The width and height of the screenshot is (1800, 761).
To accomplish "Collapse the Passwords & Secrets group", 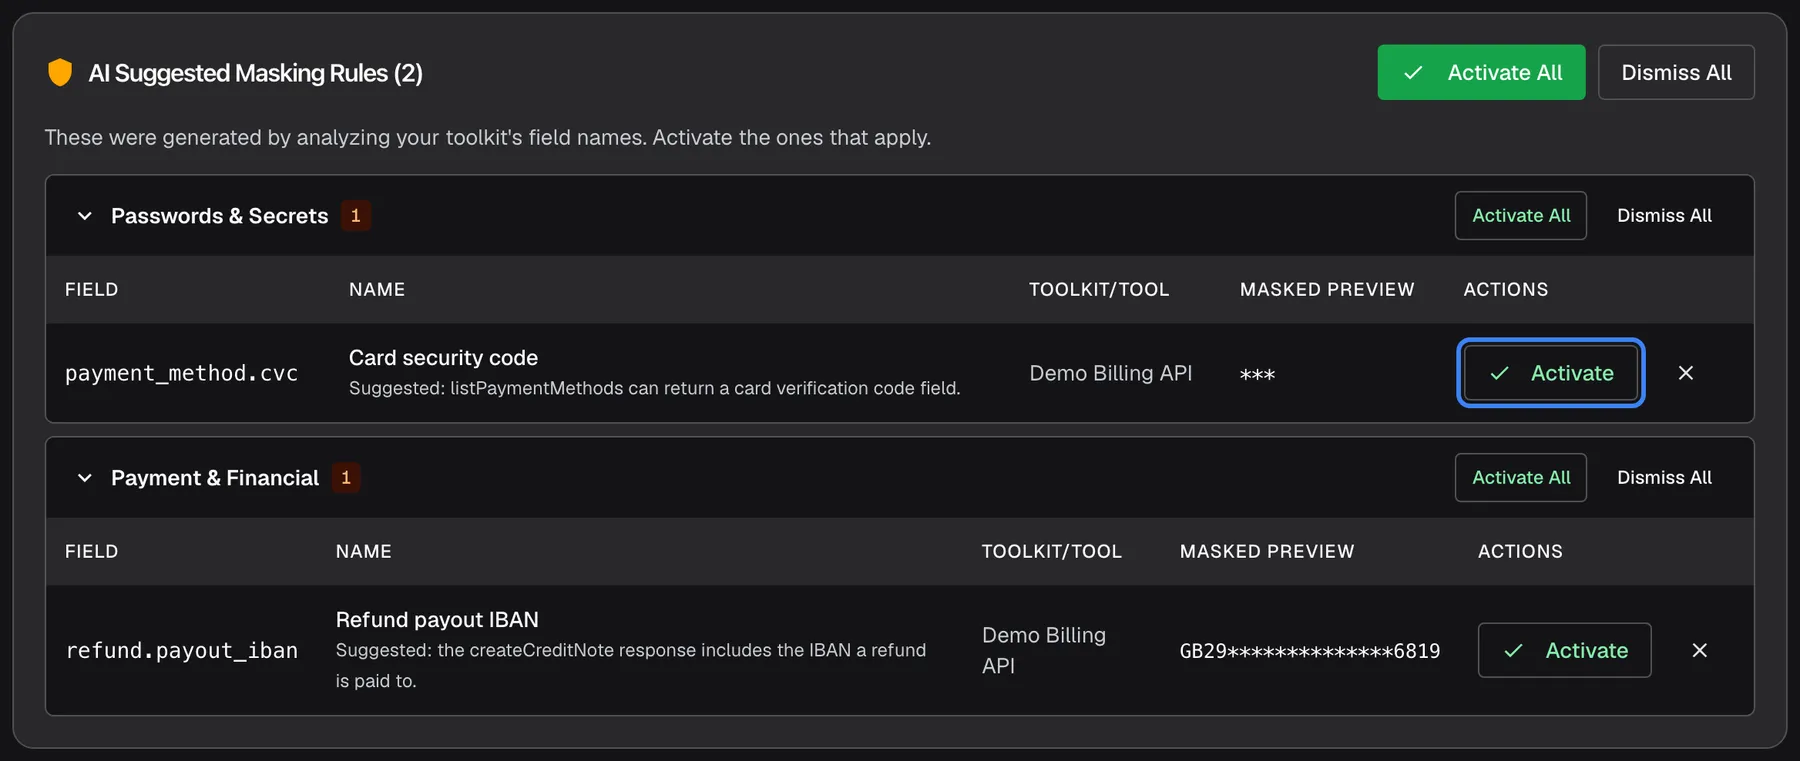I will (85, 216).
